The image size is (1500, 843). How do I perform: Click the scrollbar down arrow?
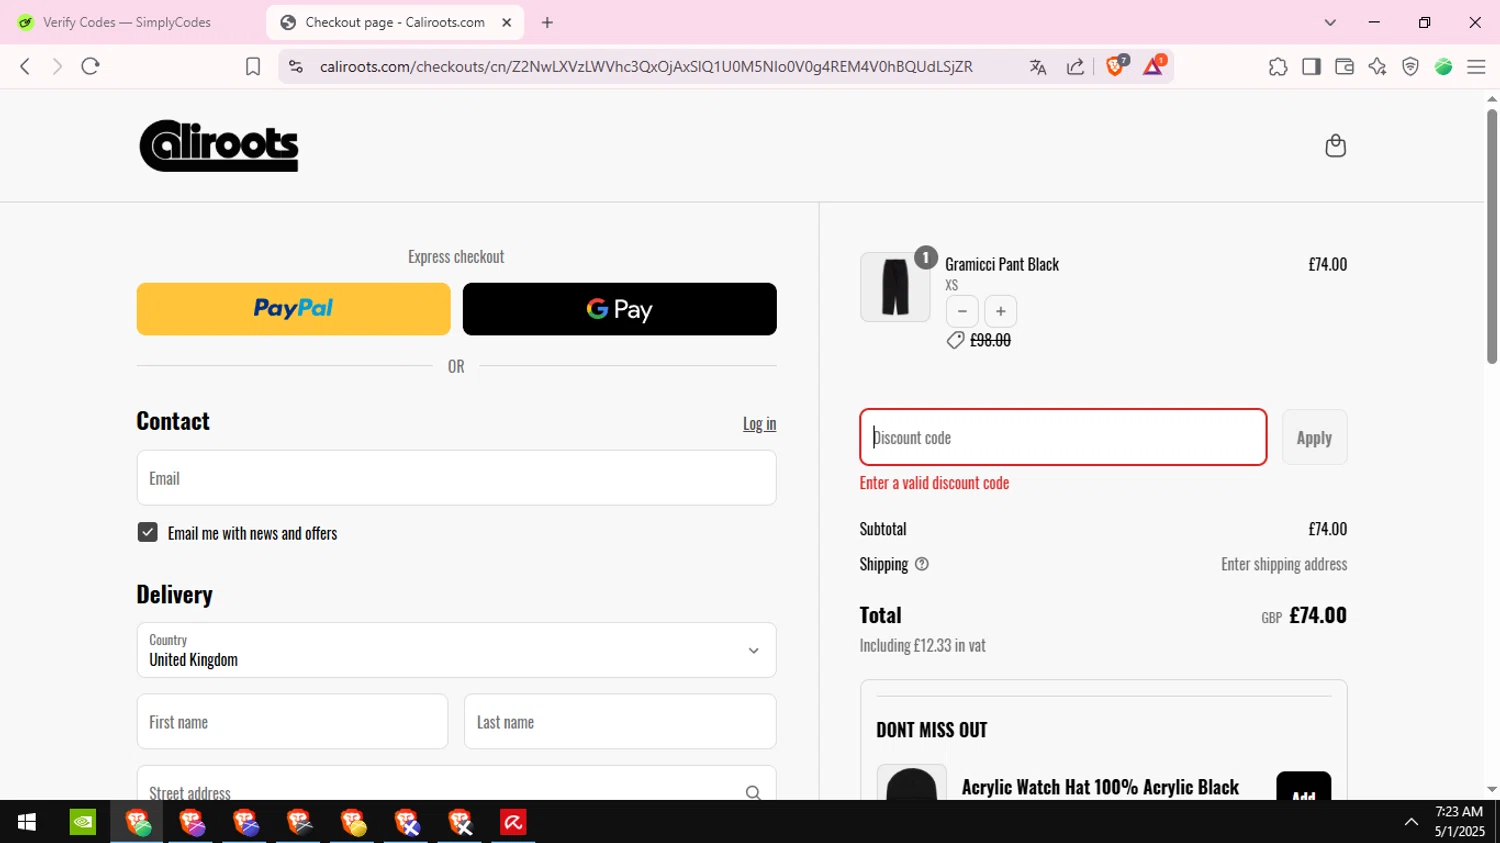coord(1492,790)
